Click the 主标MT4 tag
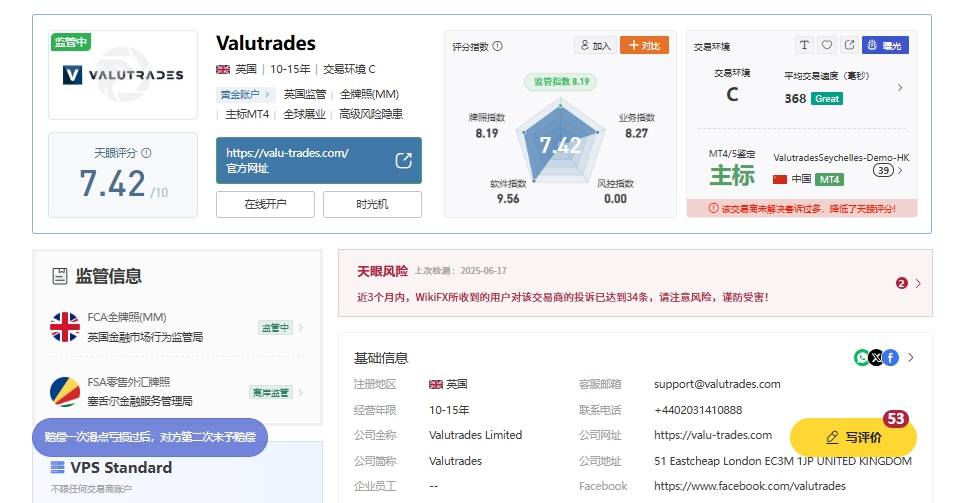 [x=247, y=114]
